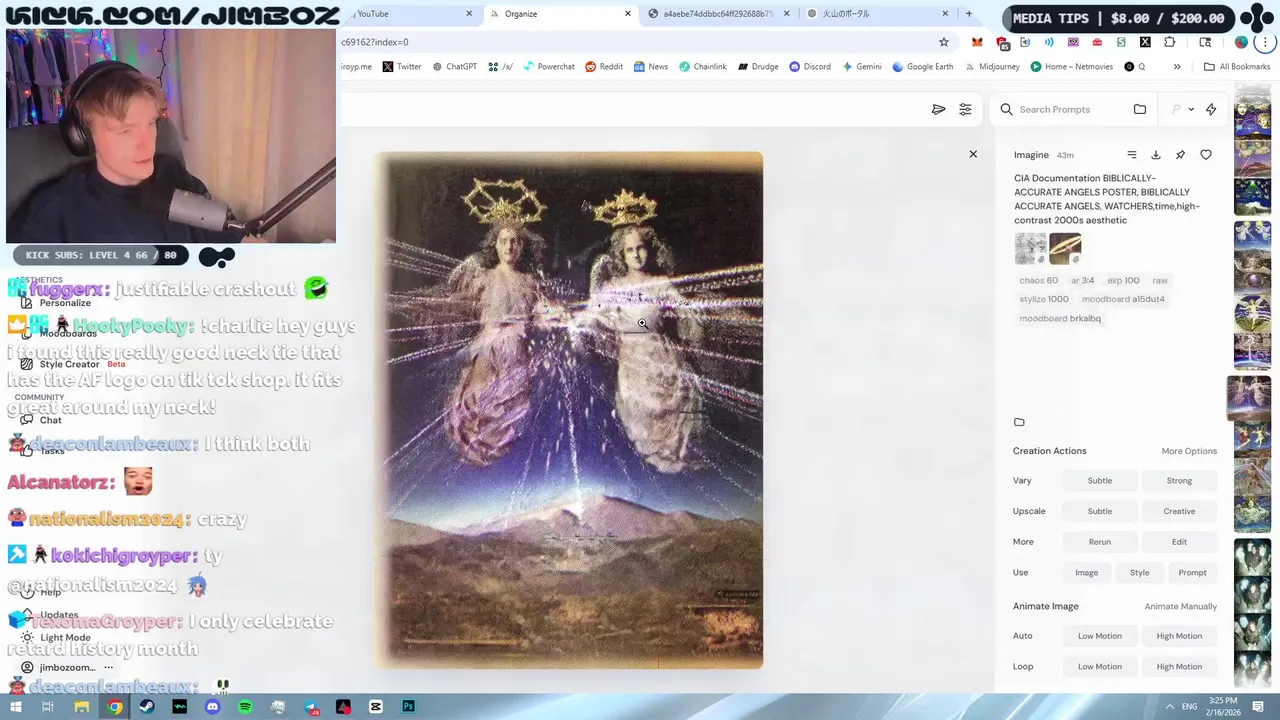Open the Windows Start menu

point(16,707)
